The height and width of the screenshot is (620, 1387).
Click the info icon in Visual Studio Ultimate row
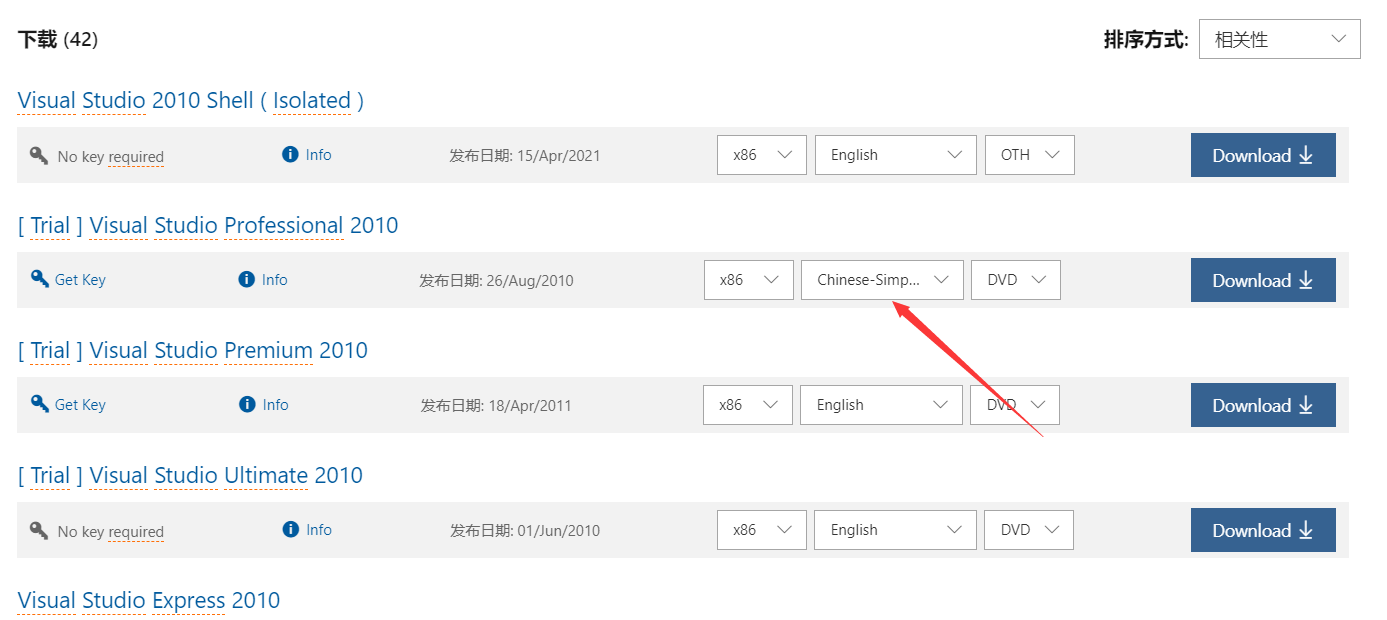tap(291, 530)
